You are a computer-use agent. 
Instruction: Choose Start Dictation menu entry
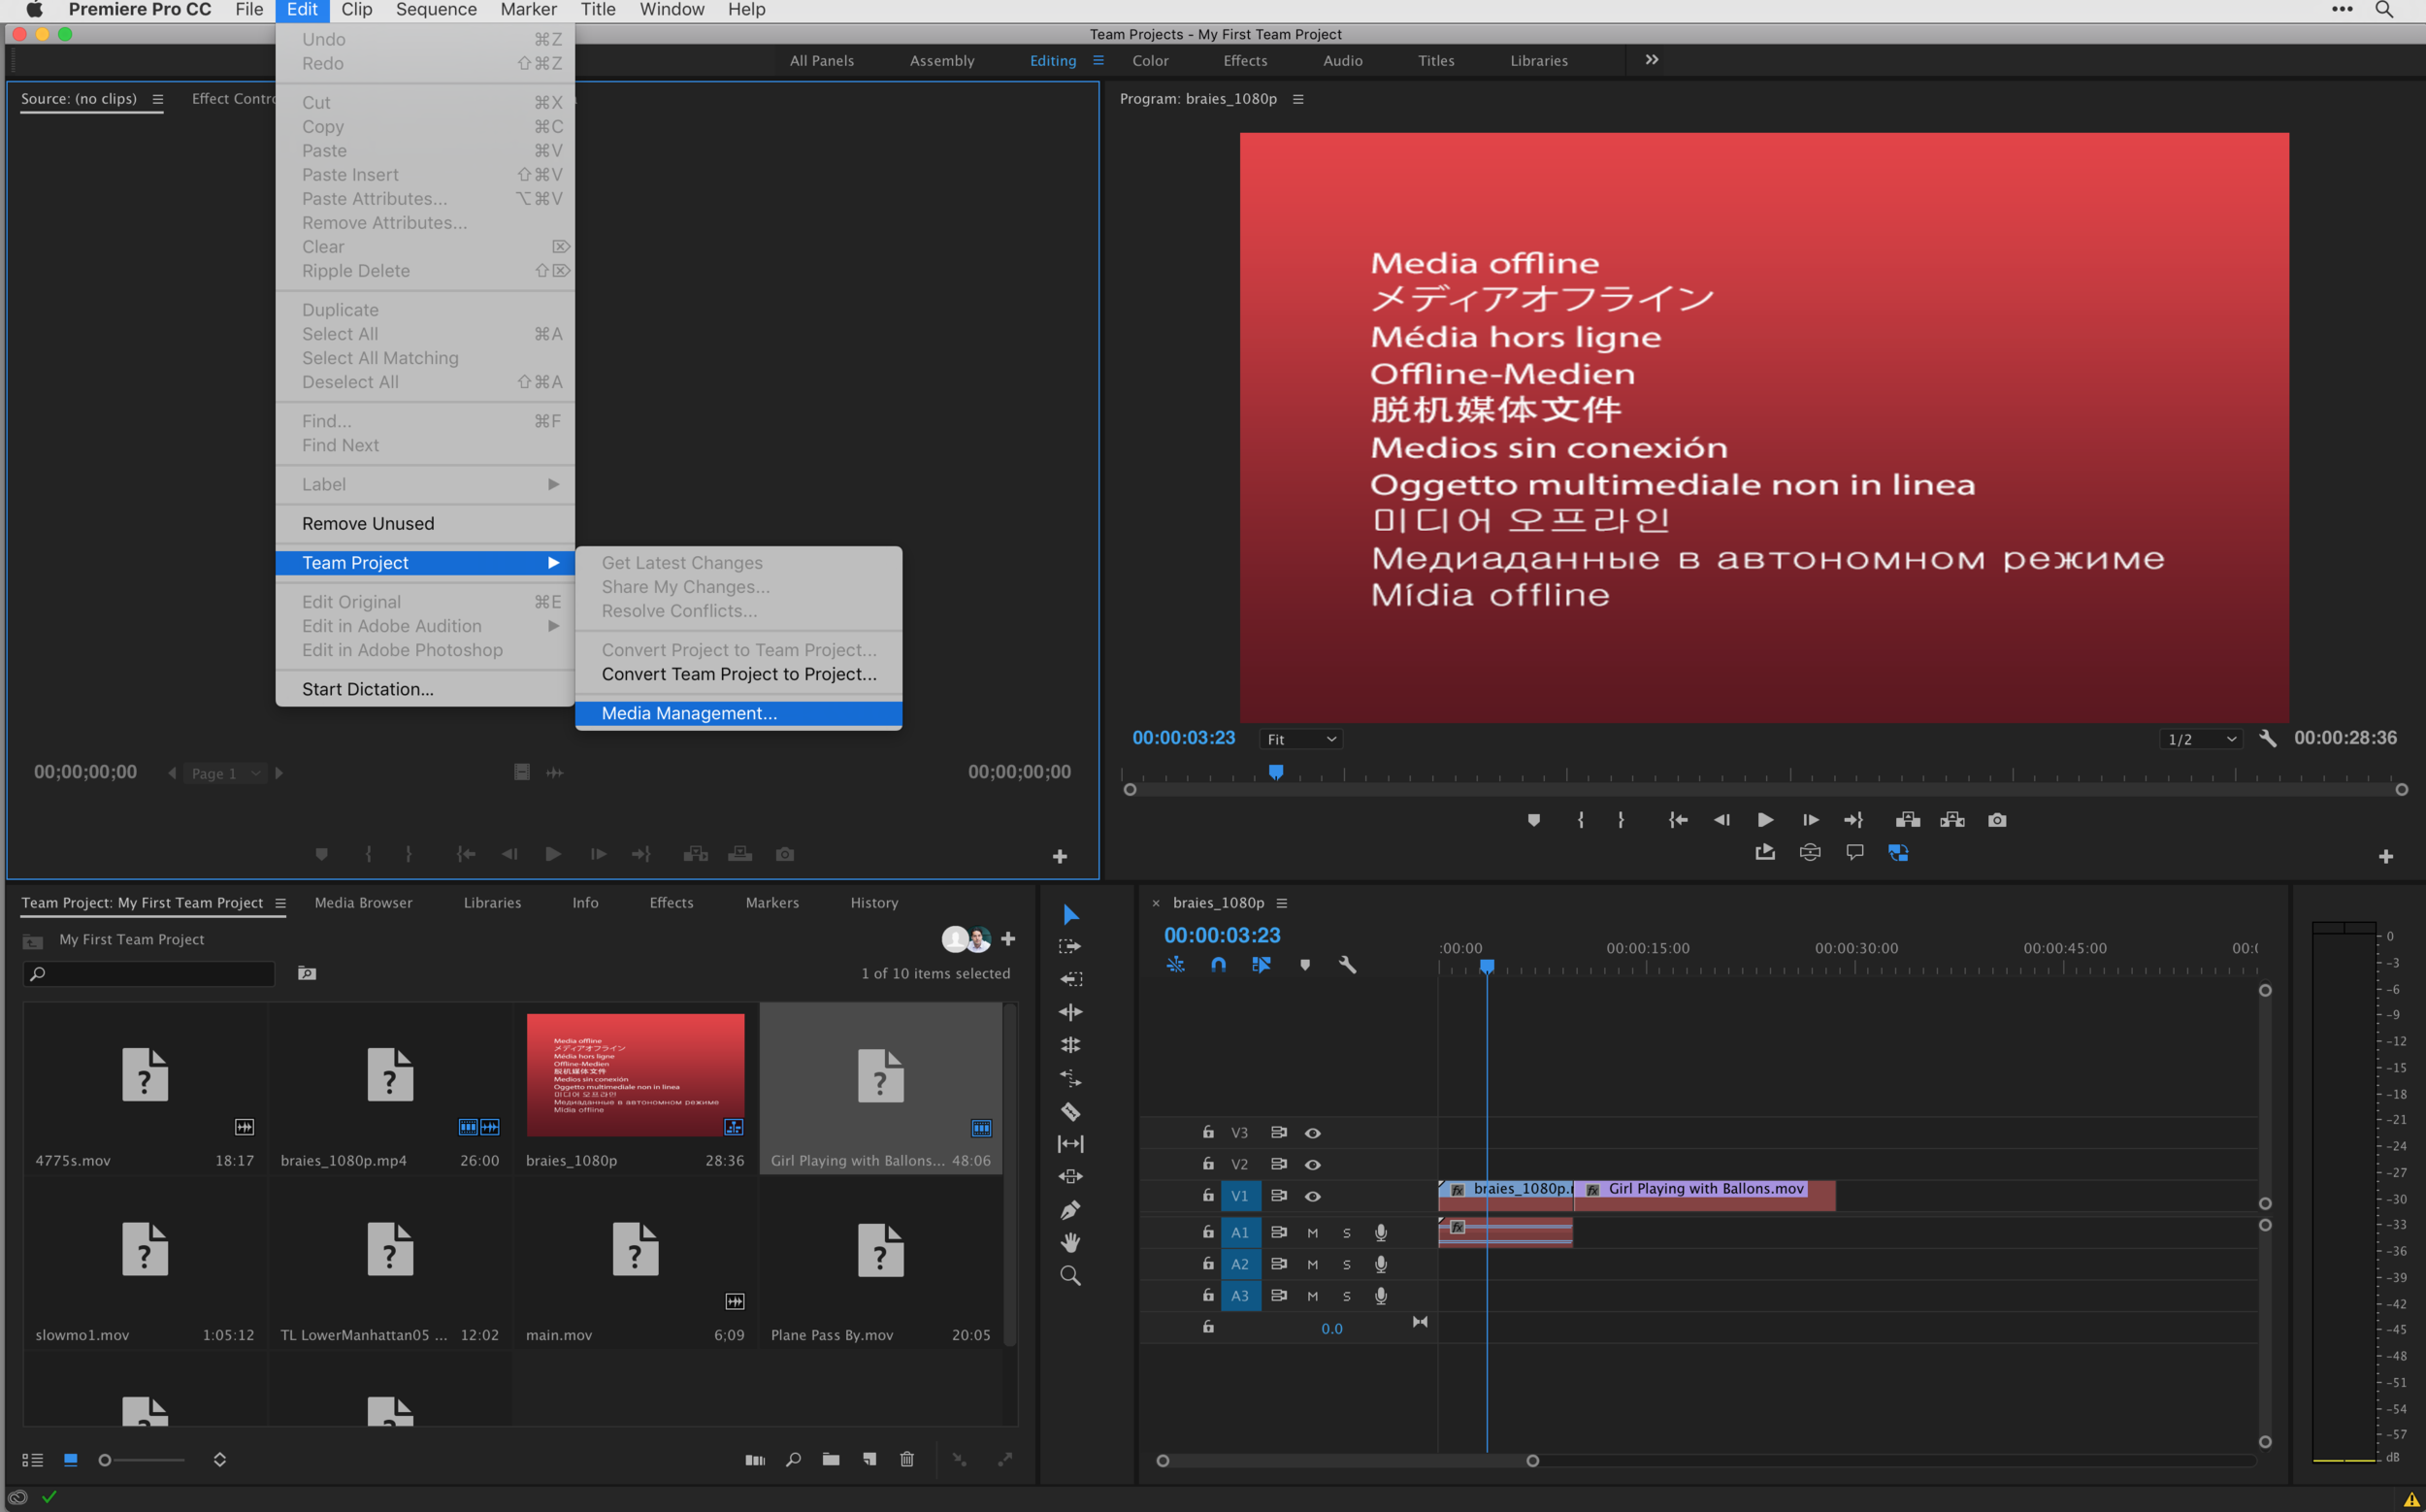click(425, 689)
